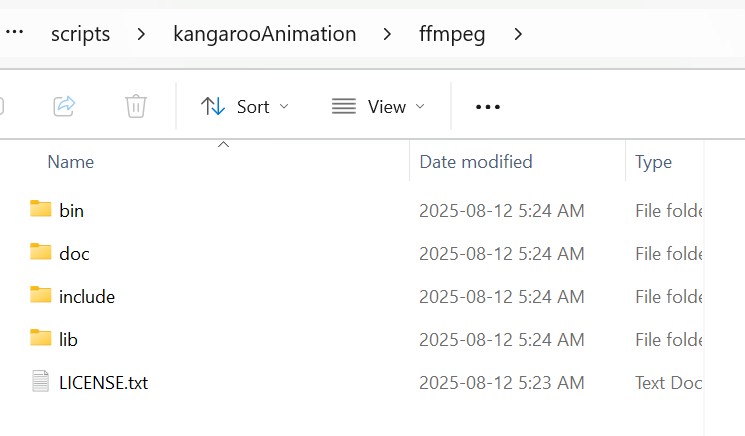Click the LICENSE.txt document icon
745x436 pixels.
pyautogui.click(x=40, y=381)
